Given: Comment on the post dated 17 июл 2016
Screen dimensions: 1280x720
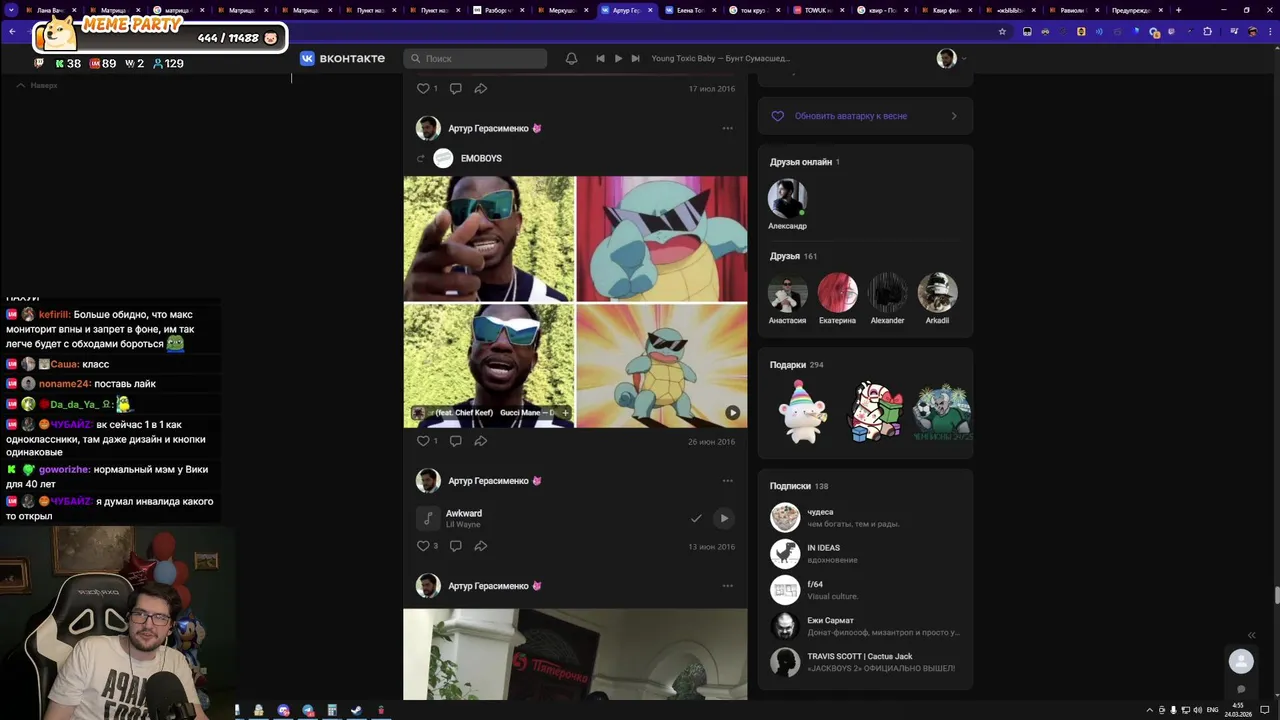Looking at the screenshot, I should click(455, 88).
